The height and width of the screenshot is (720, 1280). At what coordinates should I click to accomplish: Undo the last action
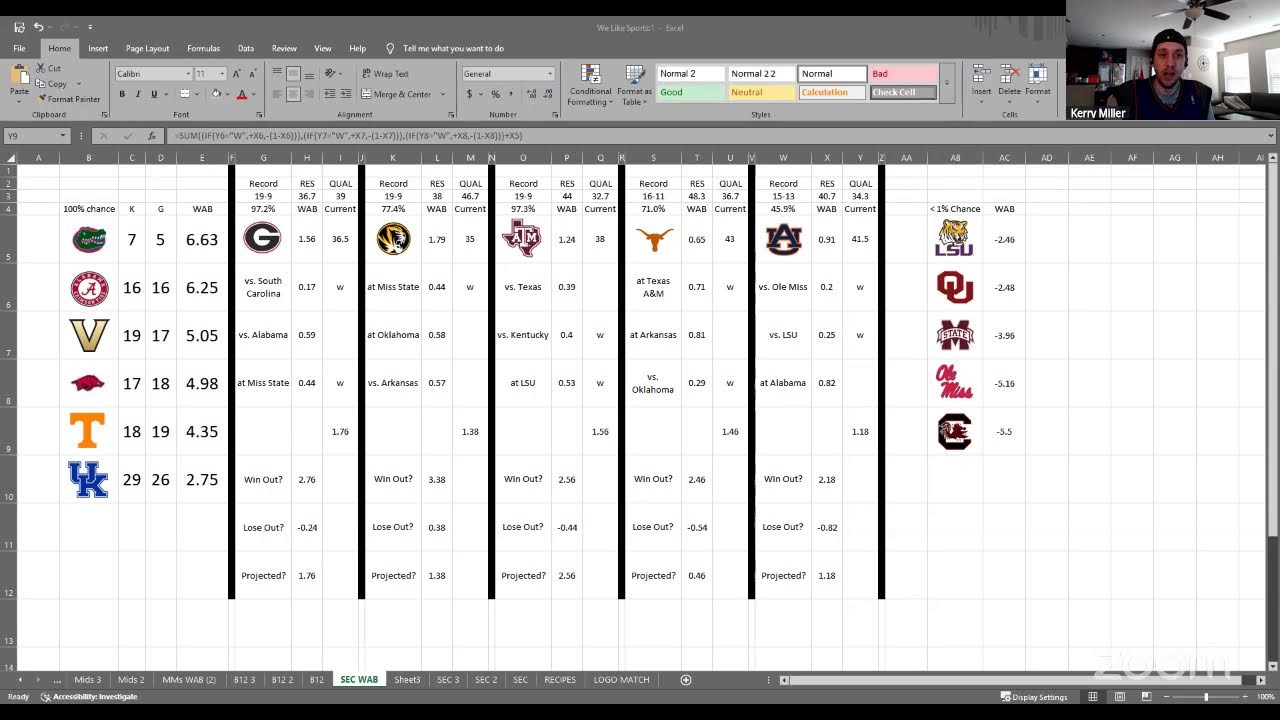tap(38, 27)
